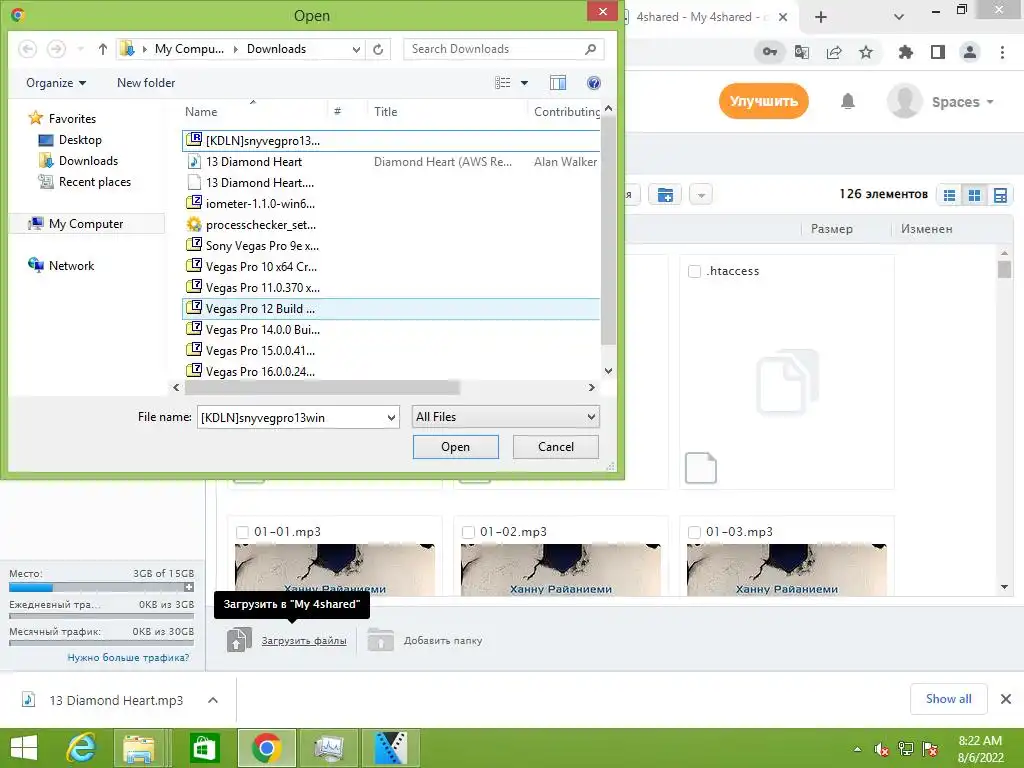Expand 4shared toolbar more-actions arrow
The width and height of the screenshot is (1024, 768).
tap(701, 195)
